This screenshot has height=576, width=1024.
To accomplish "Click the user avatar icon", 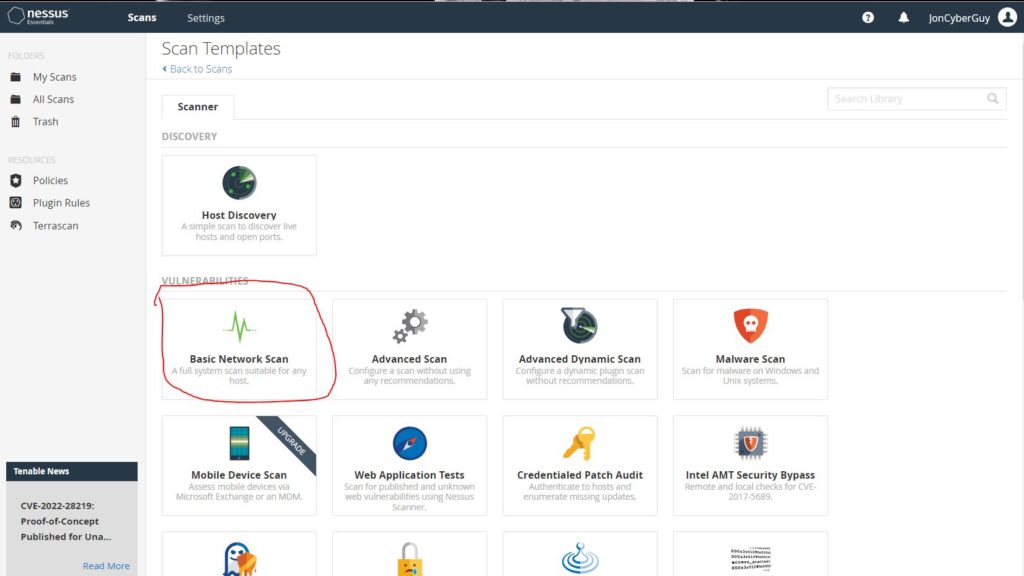I will pos(1007,17).
